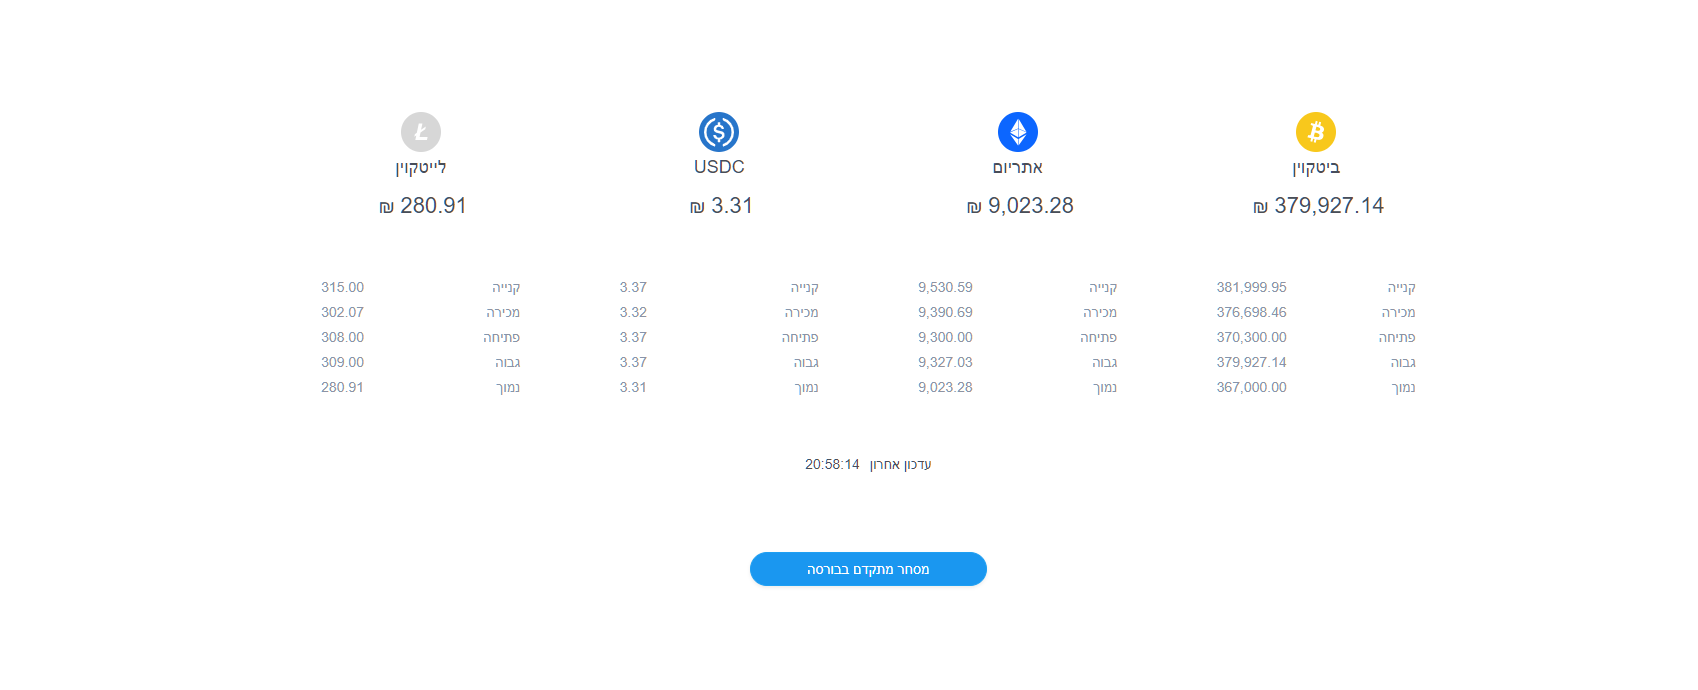Click USDC low value 3.31 in table
This screenshot has height=690, width=1698.
click(633, 387)
